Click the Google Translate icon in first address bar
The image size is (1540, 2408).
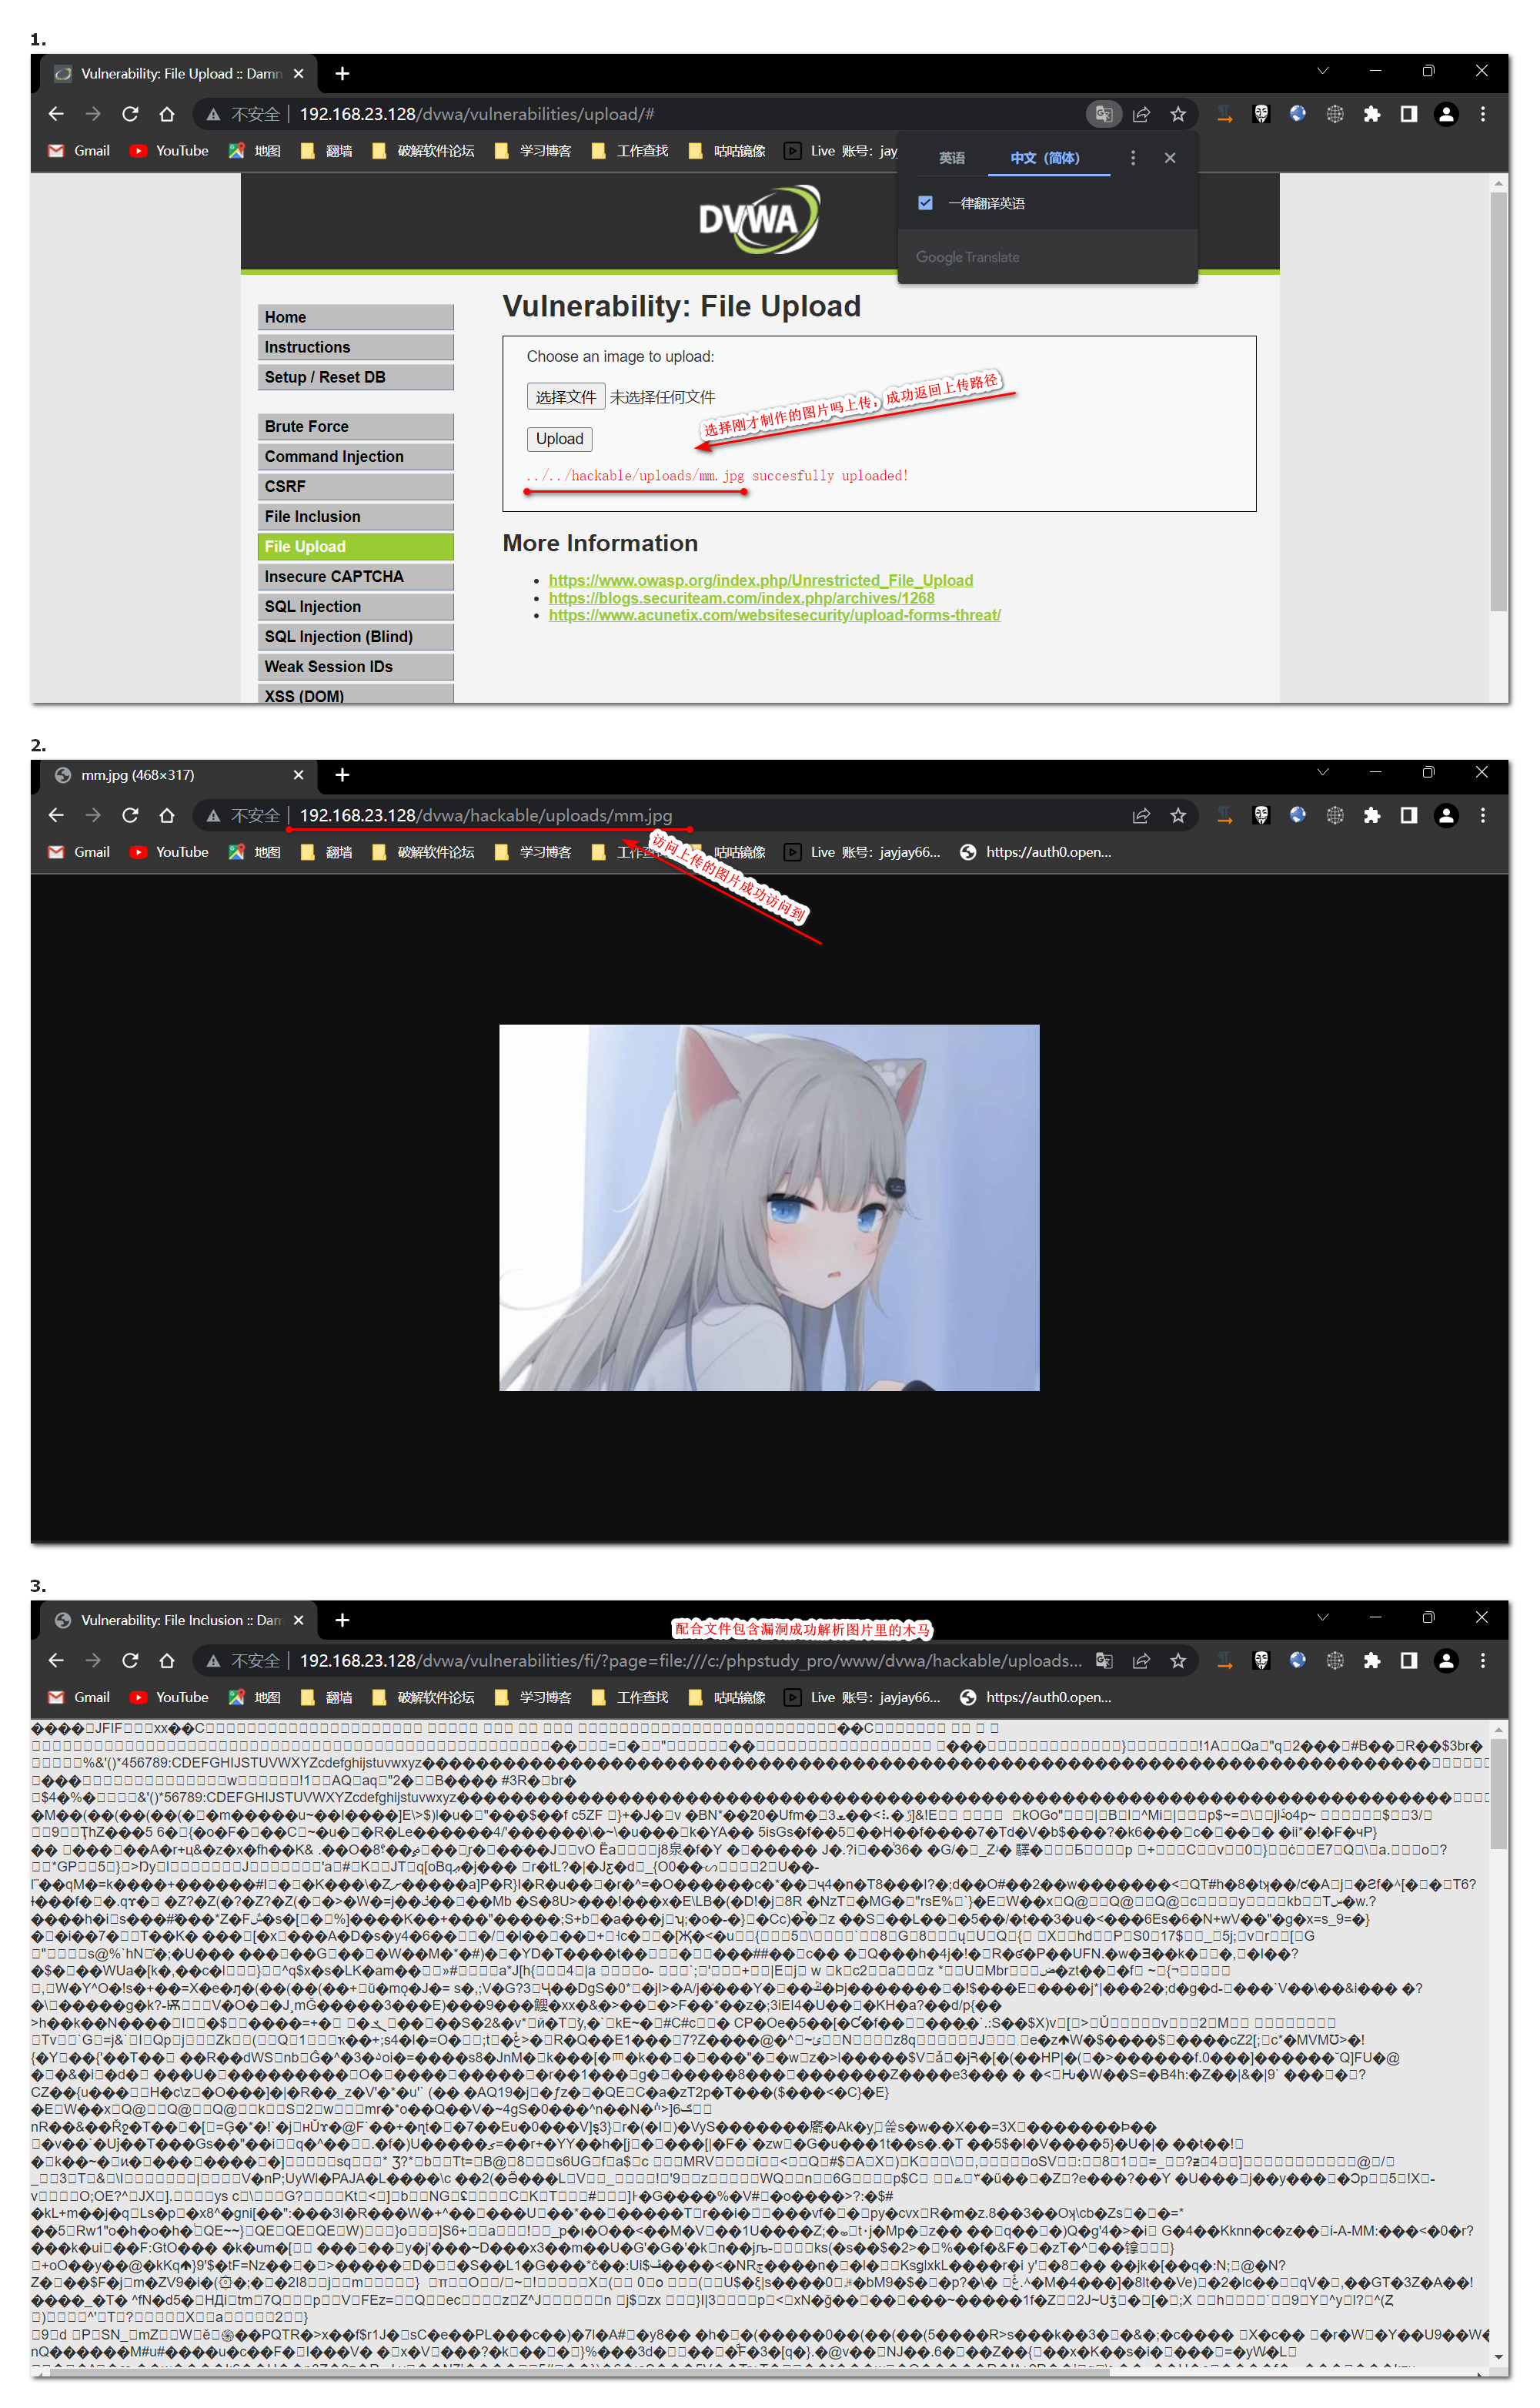(x=1103, y=114)
